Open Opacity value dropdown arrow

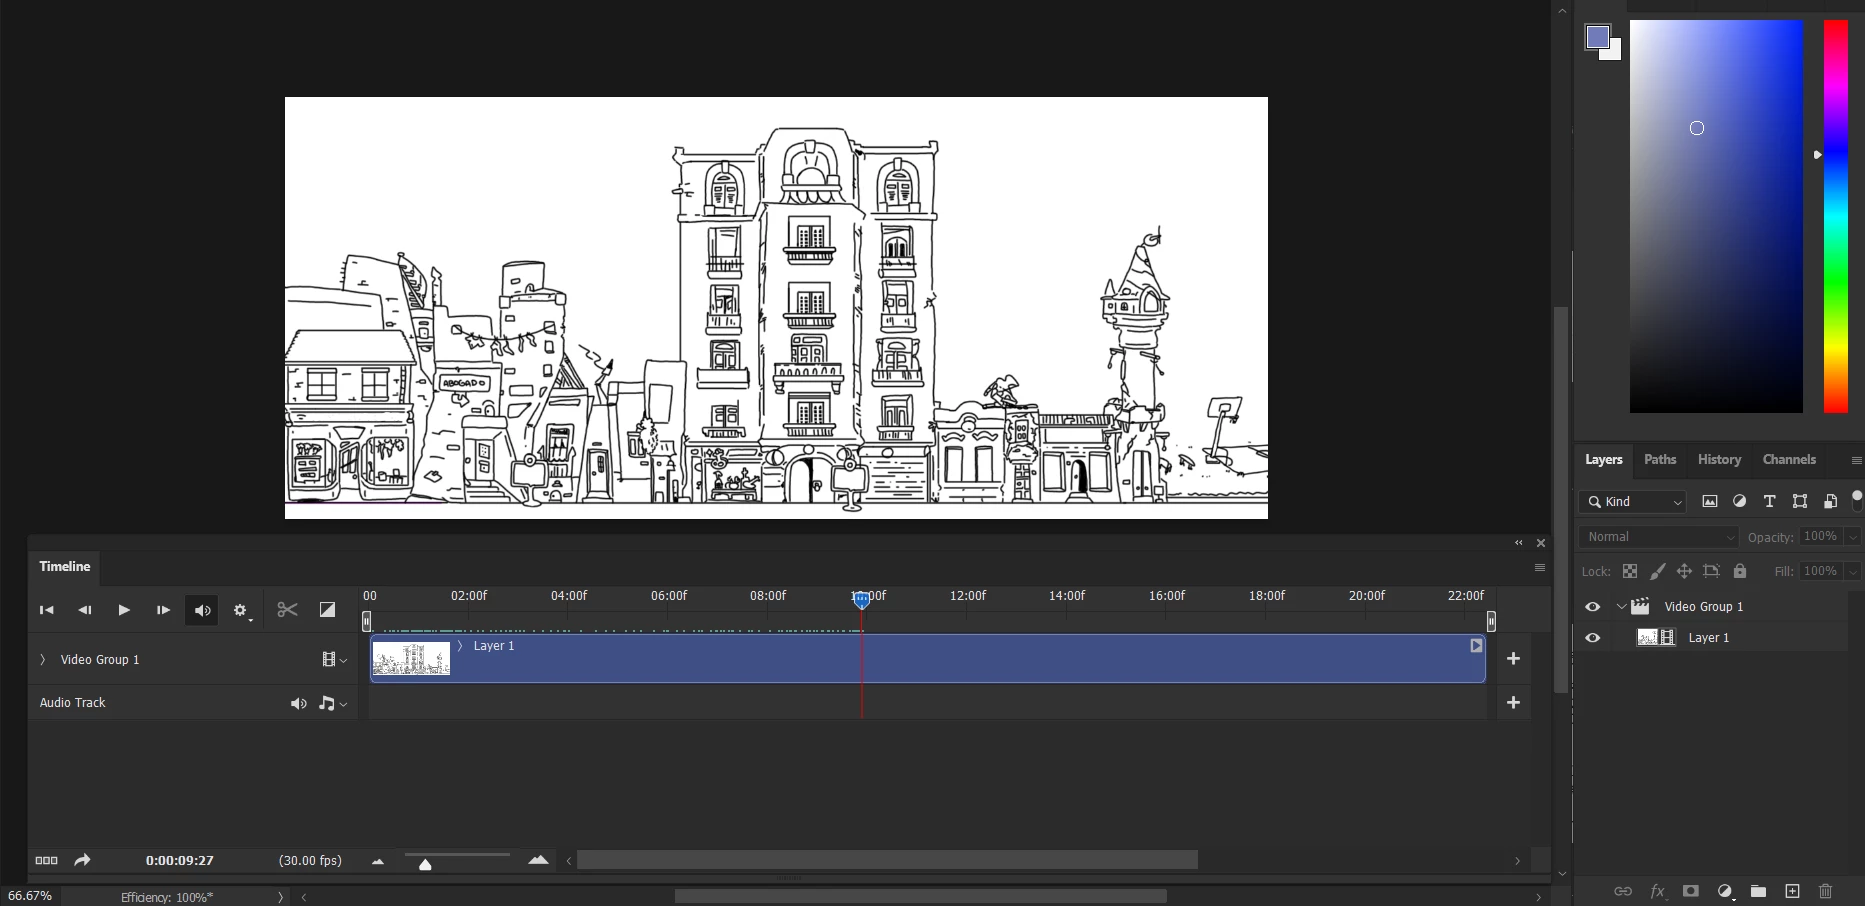(x=1852, y=537)
